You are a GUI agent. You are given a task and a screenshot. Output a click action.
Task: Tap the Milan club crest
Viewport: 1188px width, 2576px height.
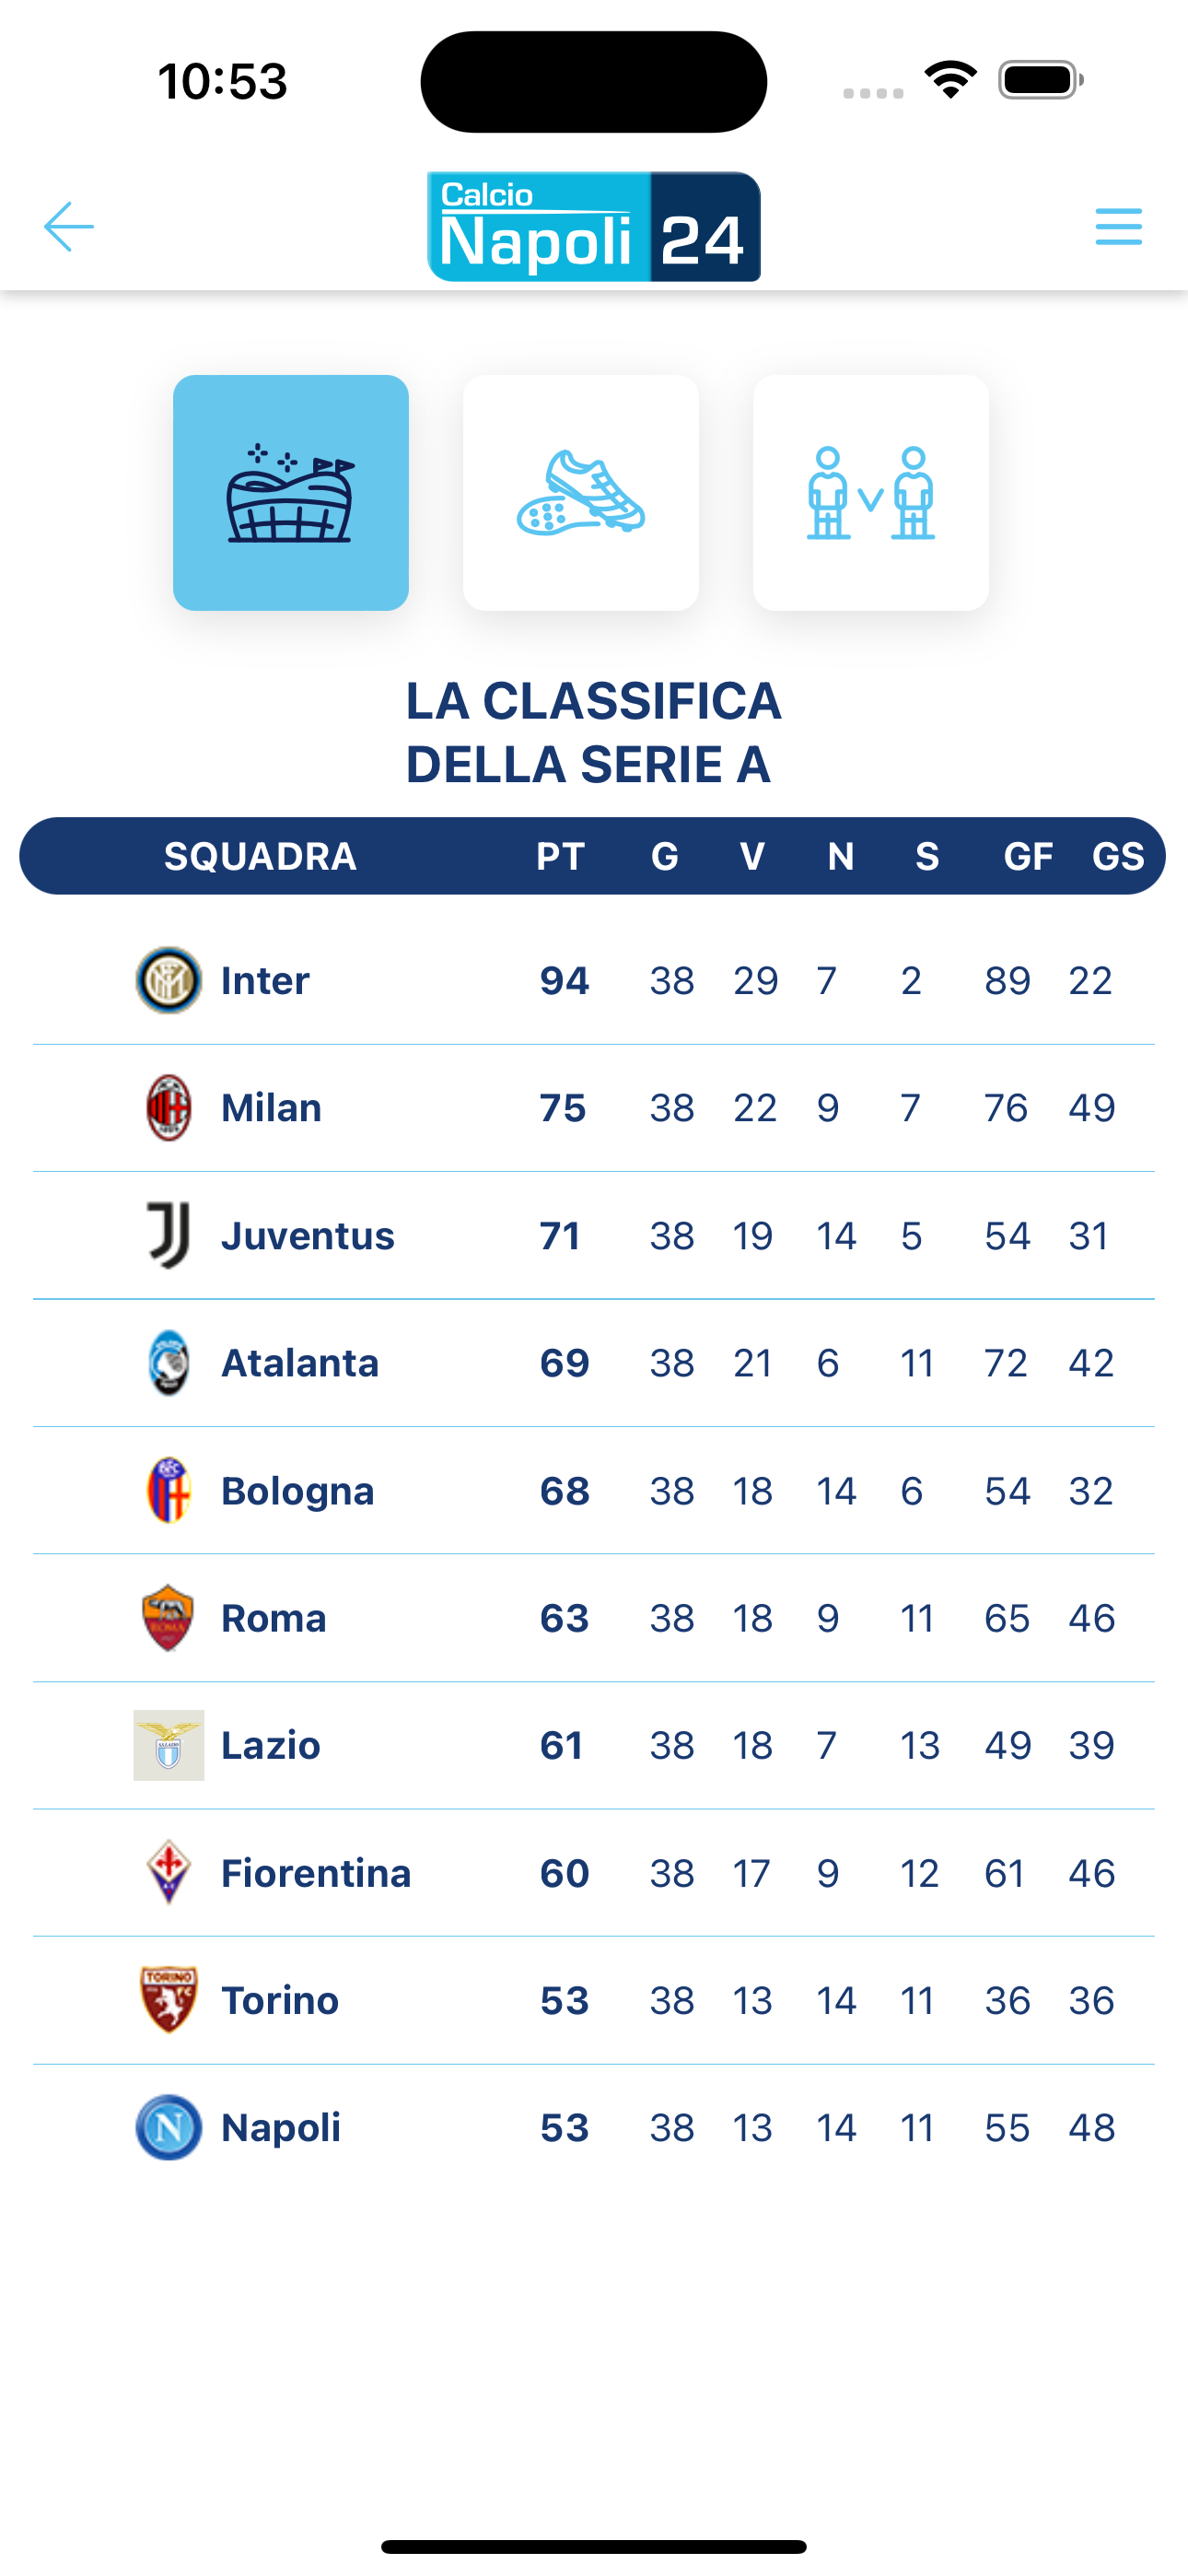coord(169,1108)
